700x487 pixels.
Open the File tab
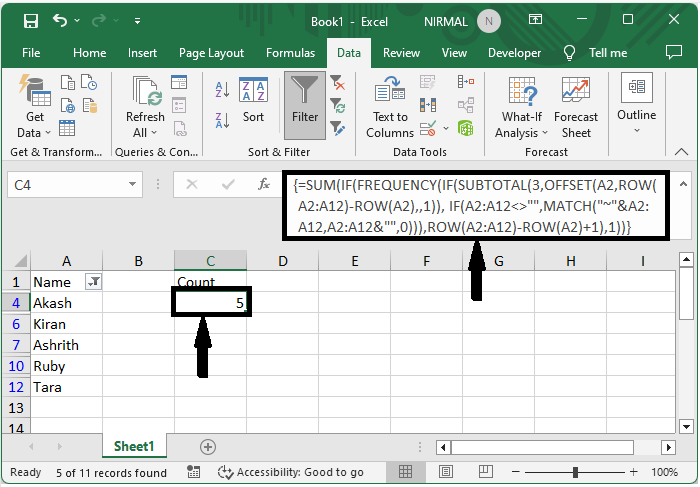click(31, 53)
